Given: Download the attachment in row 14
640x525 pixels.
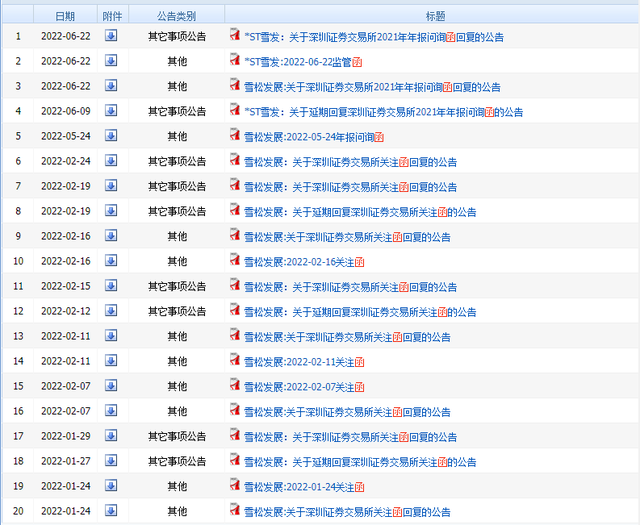Looking at the screenshot, I should point(111,360).
